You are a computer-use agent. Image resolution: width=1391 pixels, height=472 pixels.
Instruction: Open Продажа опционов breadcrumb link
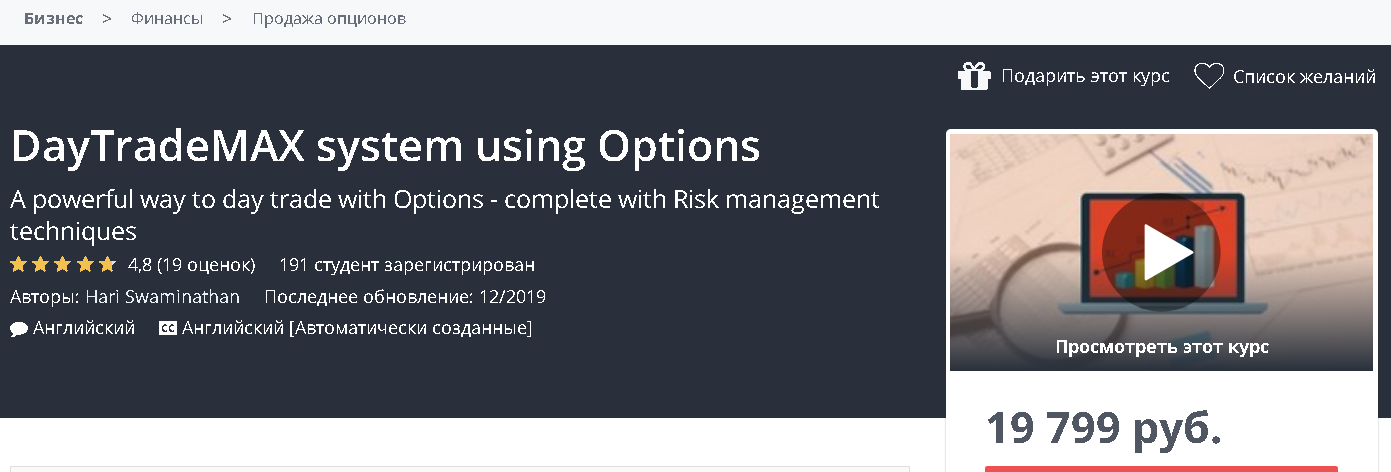tap(329, 18)
